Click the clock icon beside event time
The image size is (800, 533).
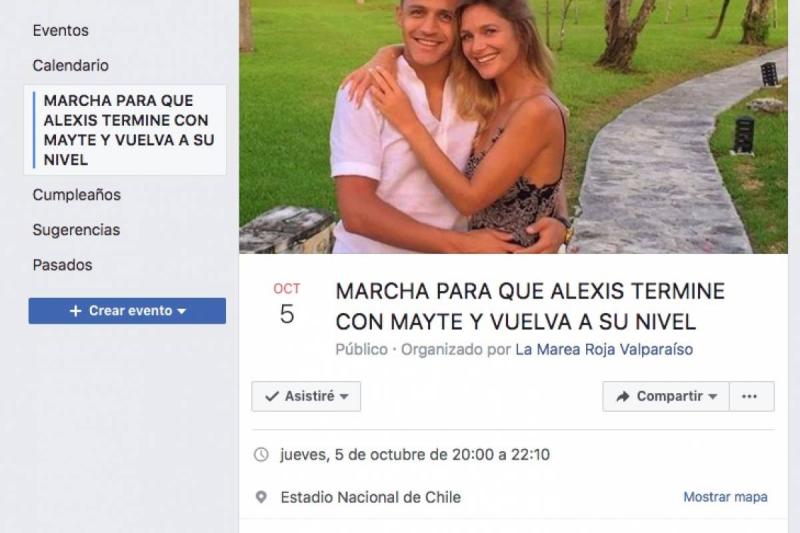pyautogui.click(x=261, y=454)
